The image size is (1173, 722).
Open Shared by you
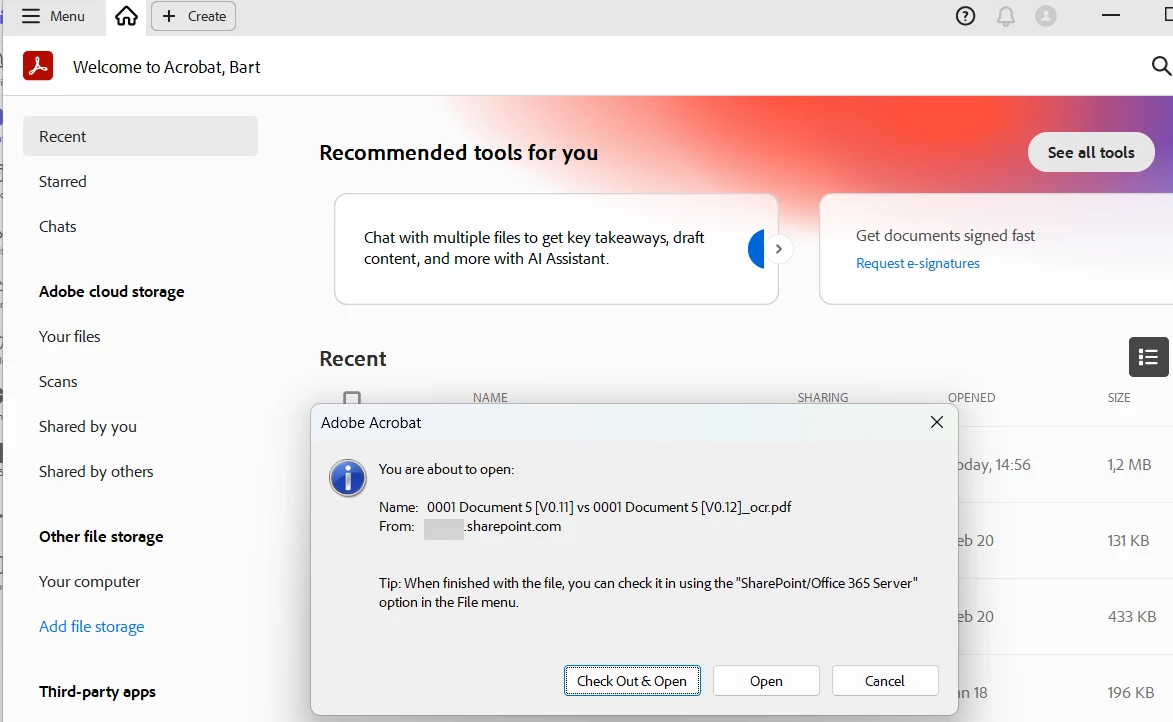tap(88, 426)
